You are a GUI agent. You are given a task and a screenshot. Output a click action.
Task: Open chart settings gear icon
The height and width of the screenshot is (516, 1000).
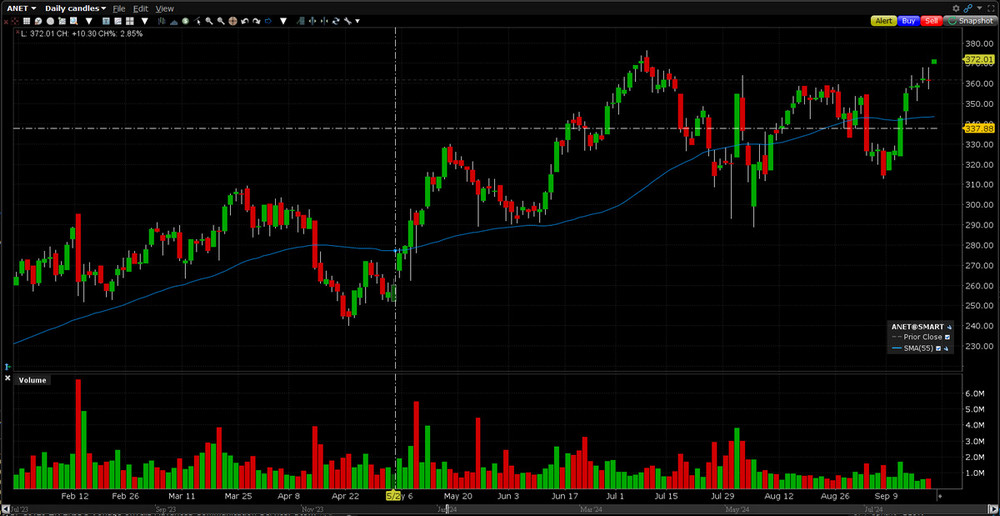956,8
